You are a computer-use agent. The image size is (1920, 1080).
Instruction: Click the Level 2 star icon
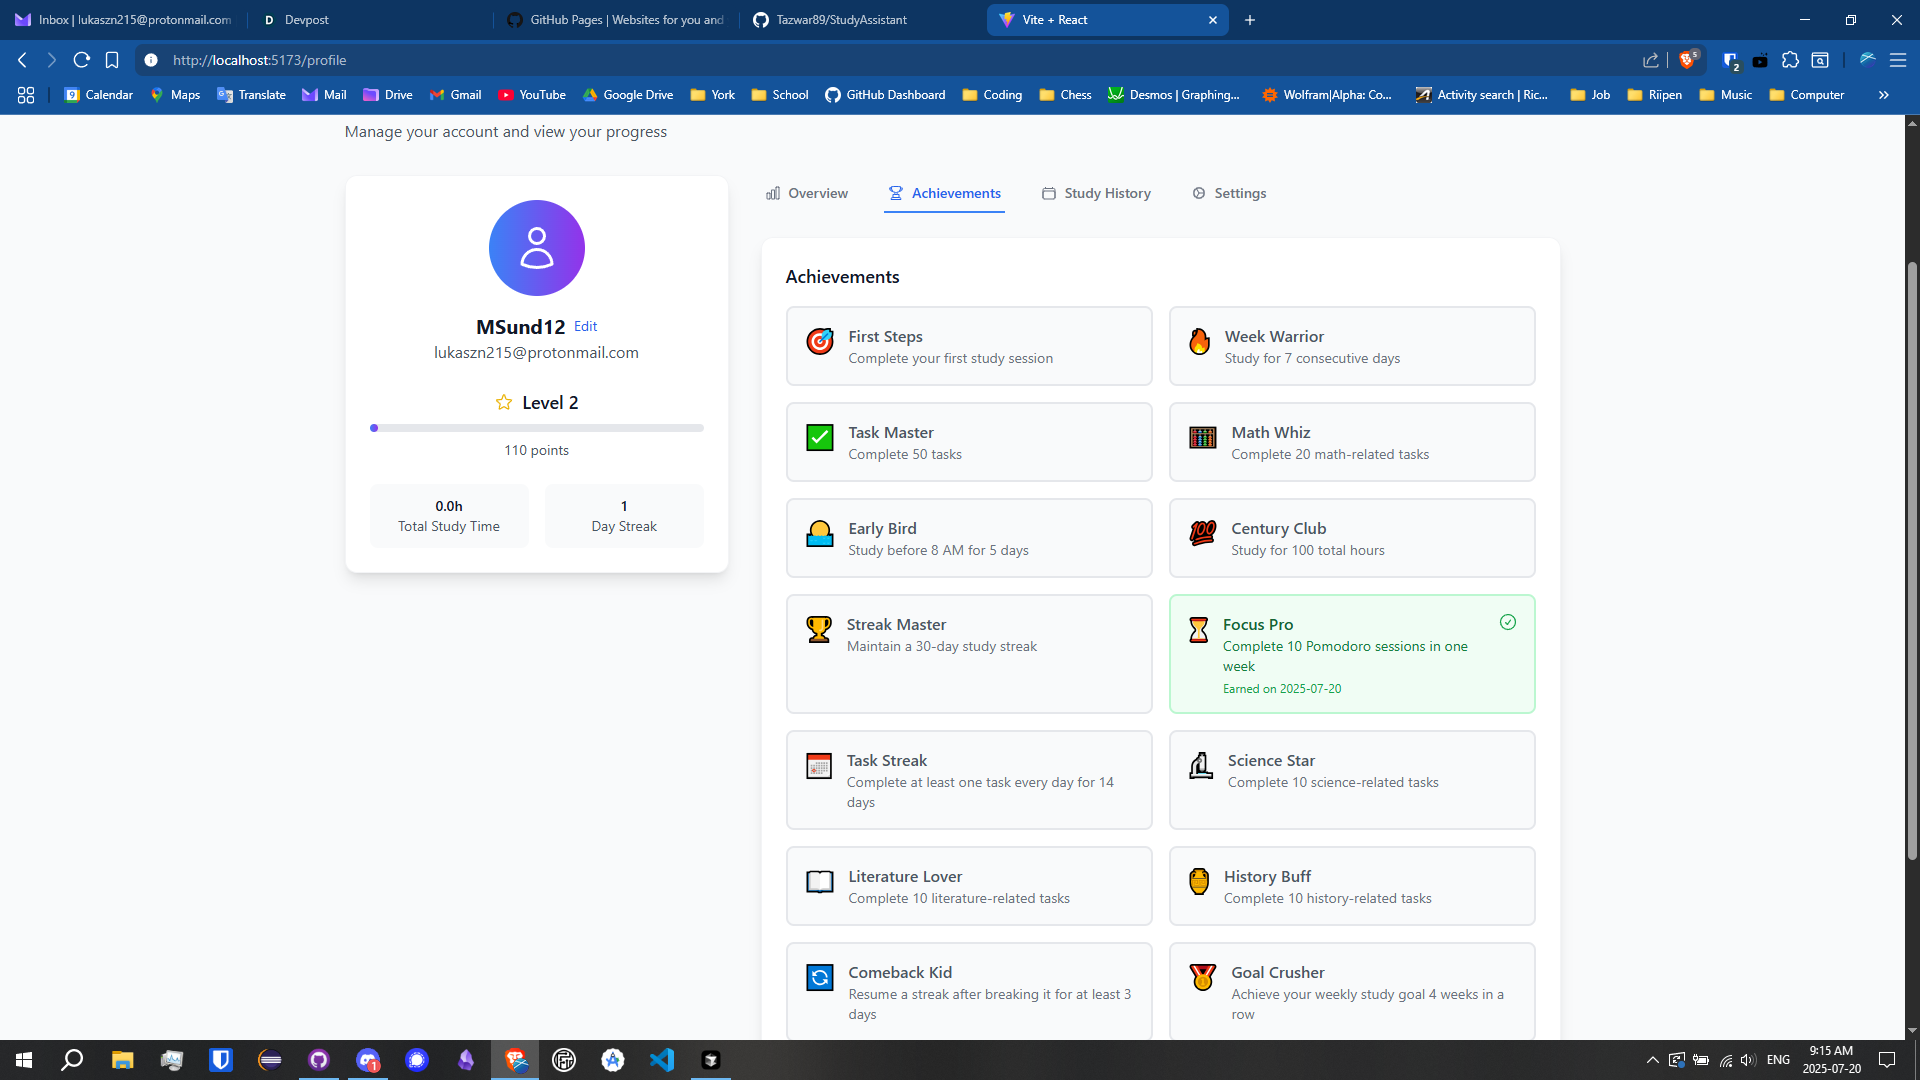click(504, 402)
